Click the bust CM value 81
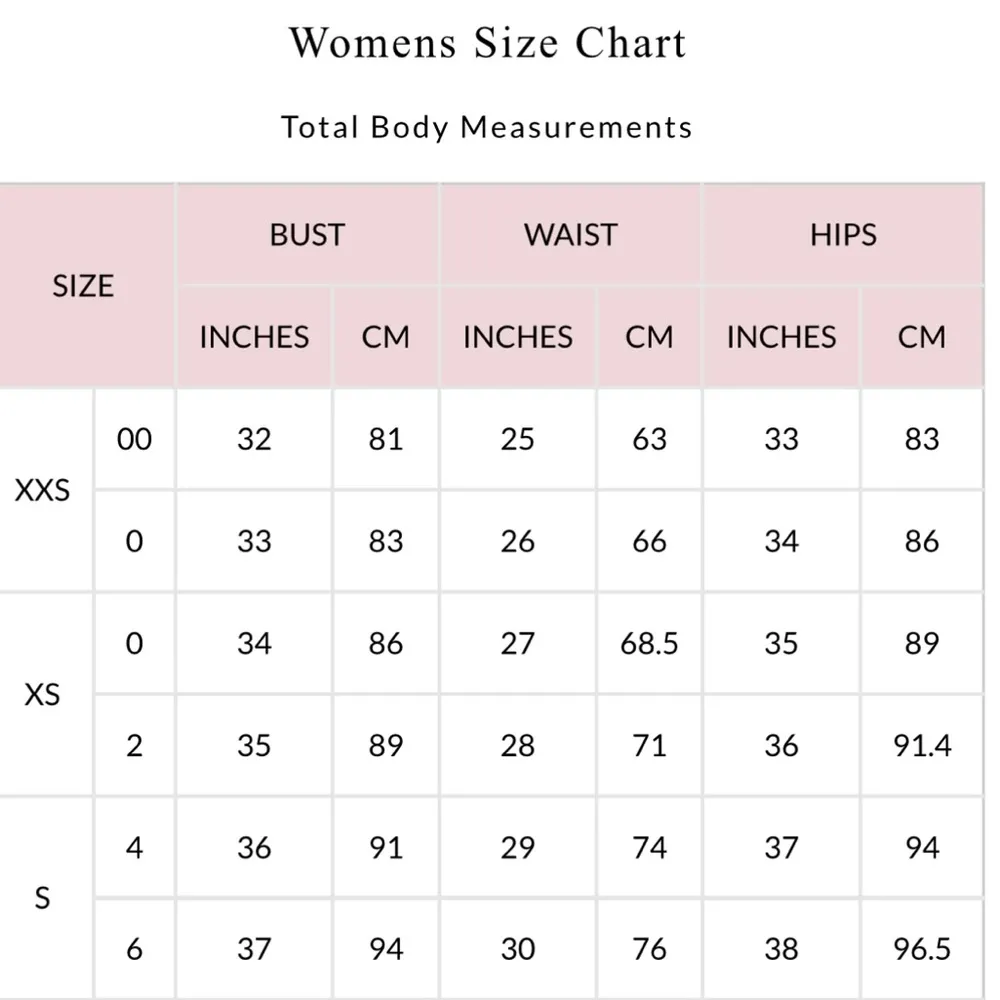Viewport: 1000px width, 1000px height. [x=386, y=439]
